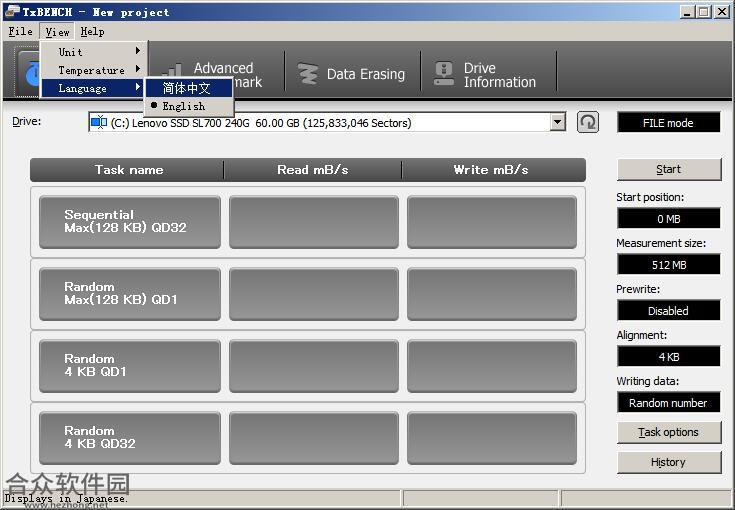Screen dimensions: 735x510
Task: Click Random 128 KB QD1 read result box
Action: coord(314,294)
